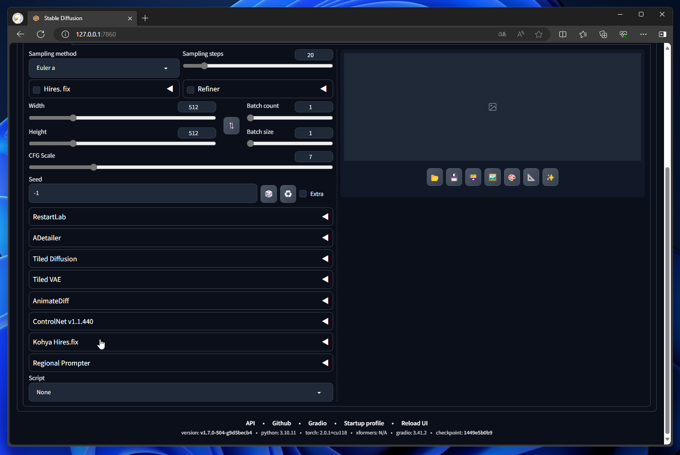The height and width of the screenshot is (455, 680).
Task: Enable the Hires. fix checkbox
Action: [36, 89]
